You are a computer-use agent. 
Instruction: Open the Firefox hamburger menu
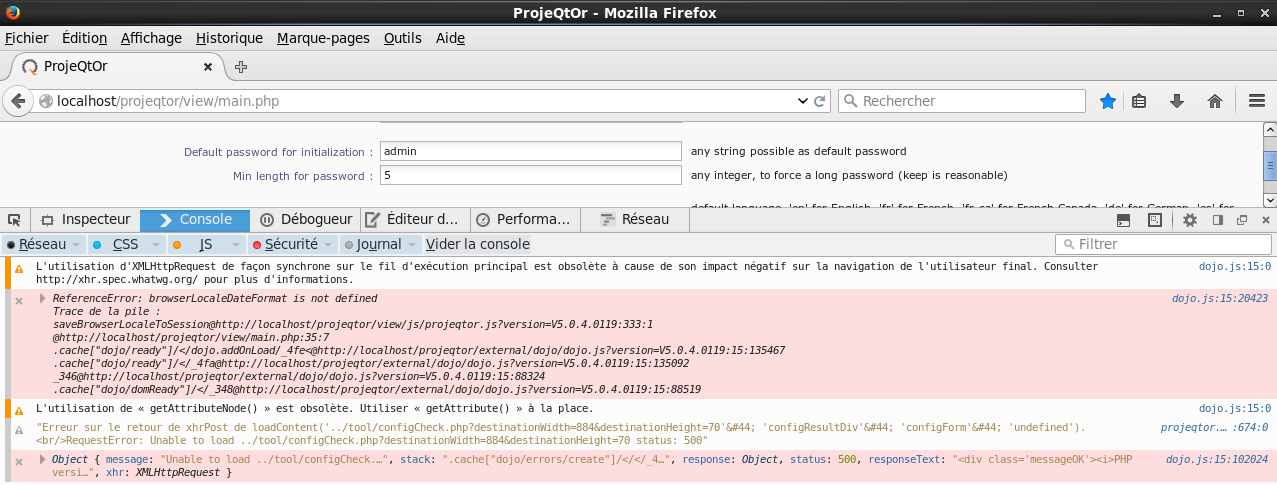(1257, 101)
